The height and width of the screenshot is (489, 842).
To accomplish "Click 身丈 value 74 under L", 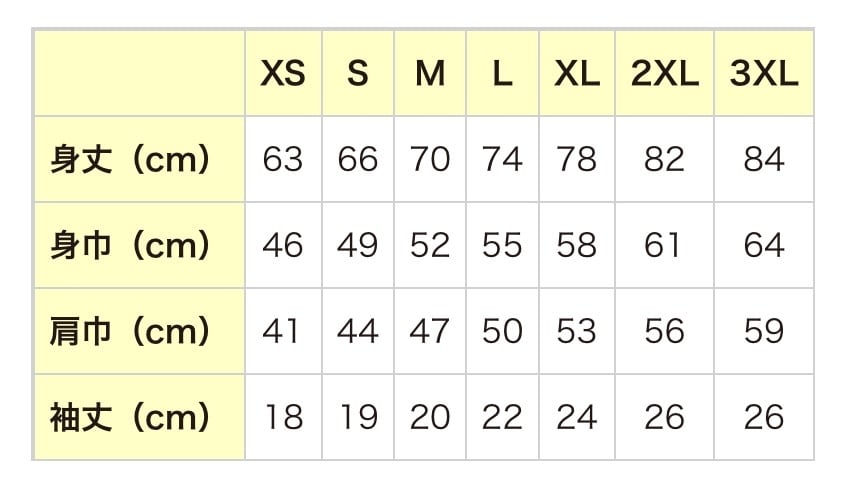I will point(502,159).
